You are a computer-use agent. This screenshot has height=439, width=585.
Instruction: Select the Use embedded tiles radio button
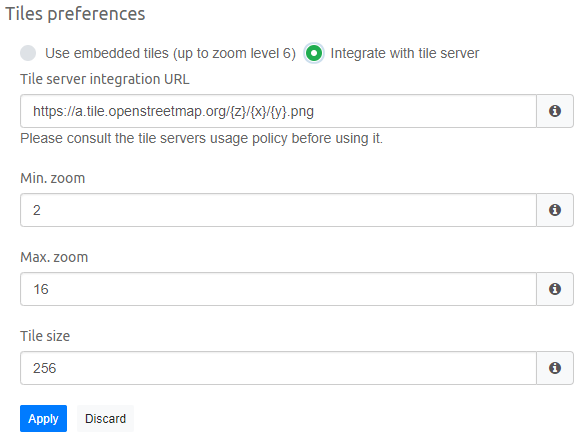(x=28, y=53)
